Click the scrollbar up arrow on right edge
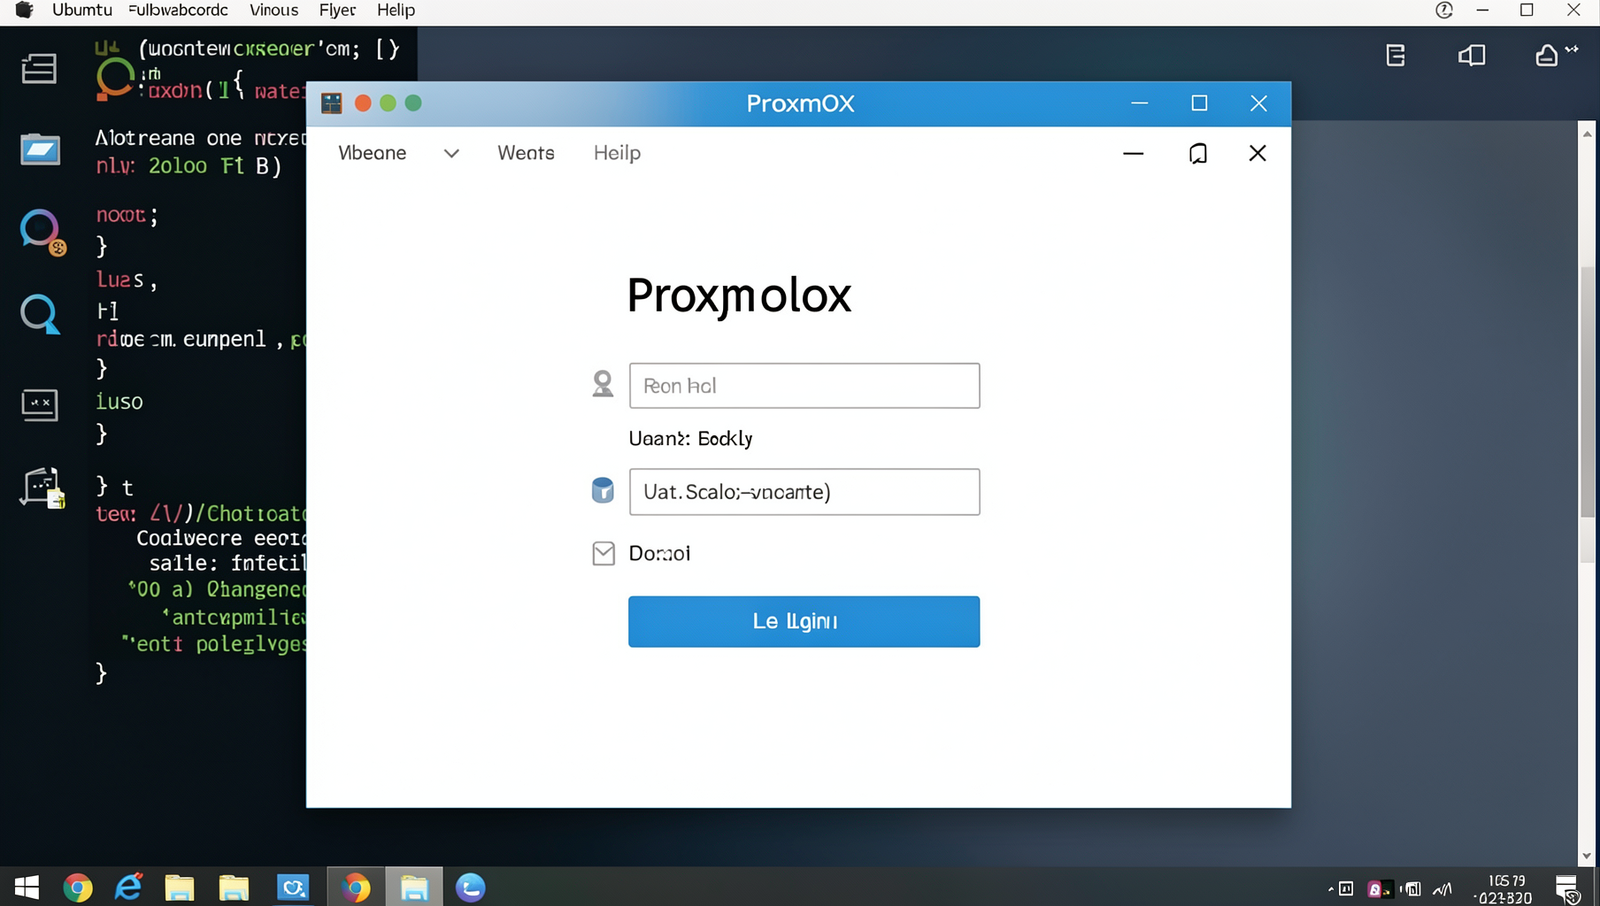This screenshot has width=1600, height=906. click(x=1587, y=132)
